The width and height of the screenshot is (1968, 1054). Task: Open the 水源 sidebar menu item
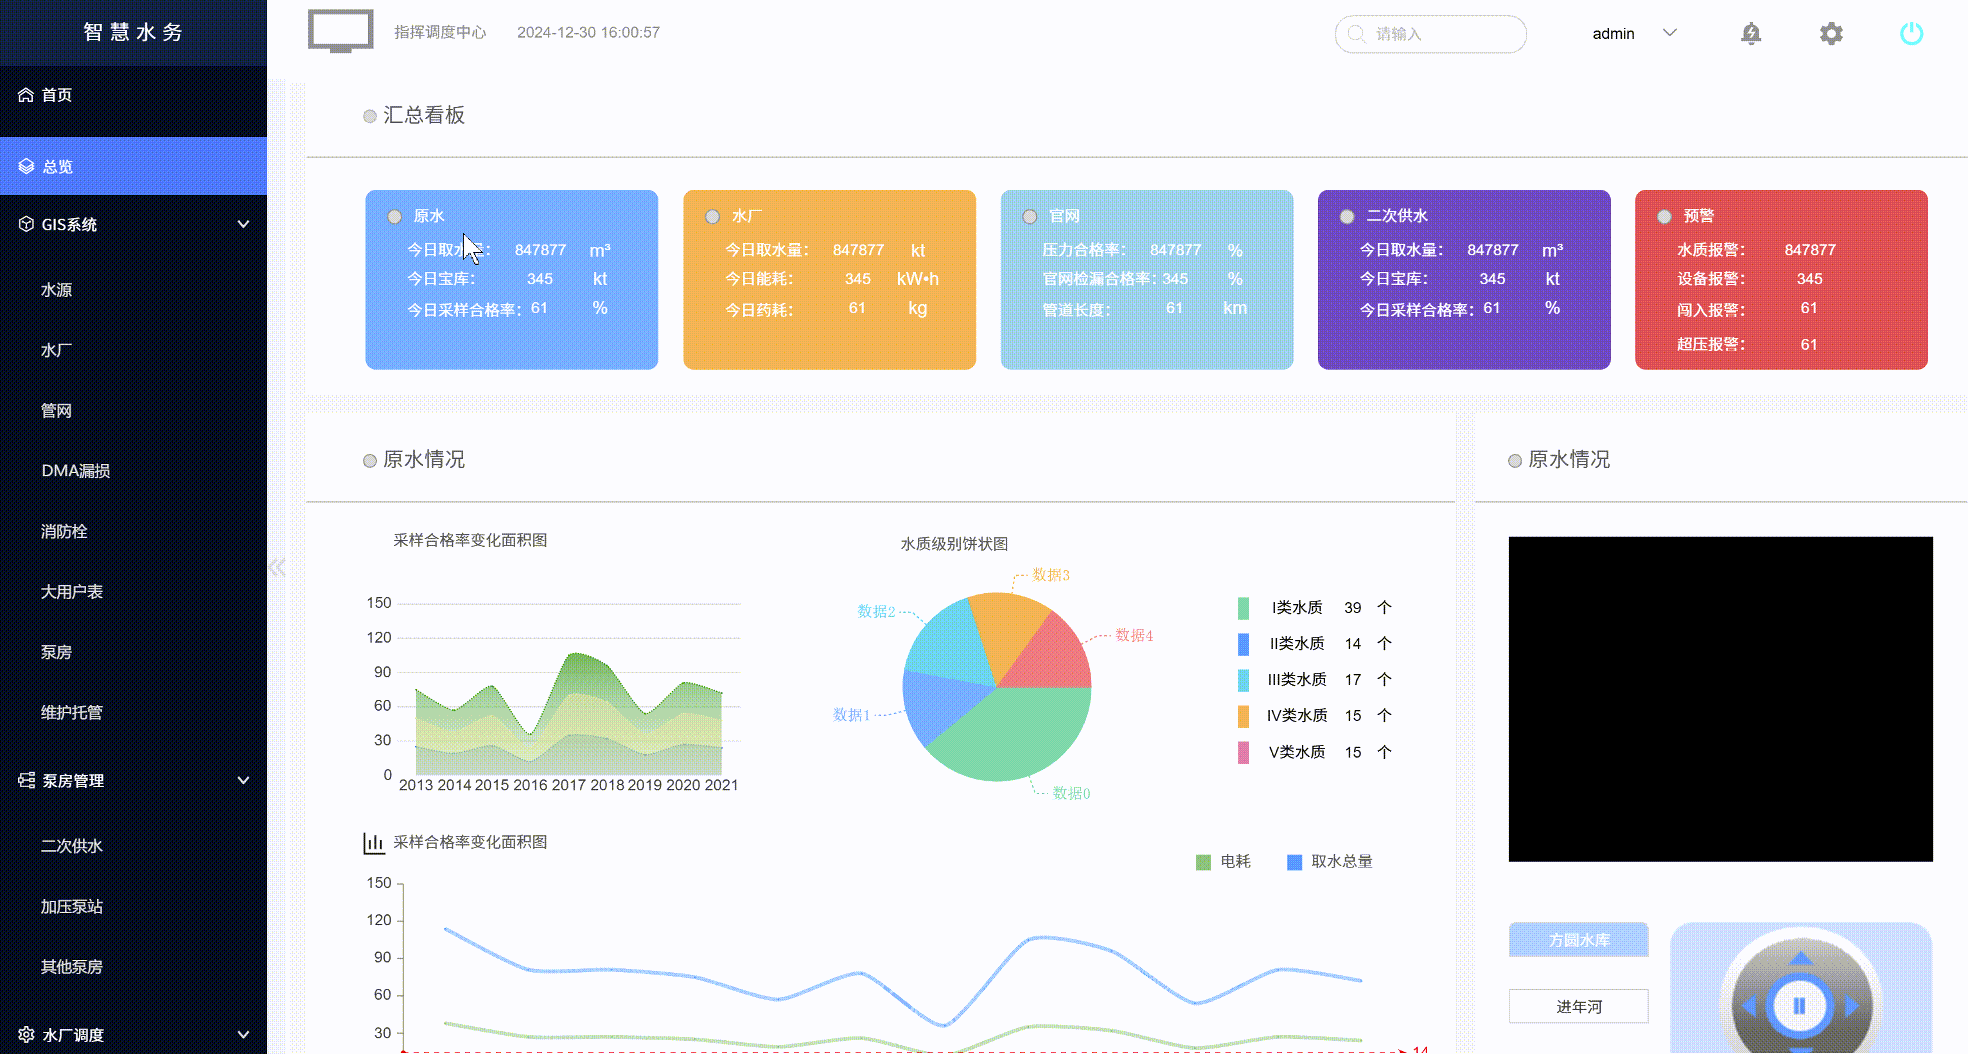[x=56, y=290]
